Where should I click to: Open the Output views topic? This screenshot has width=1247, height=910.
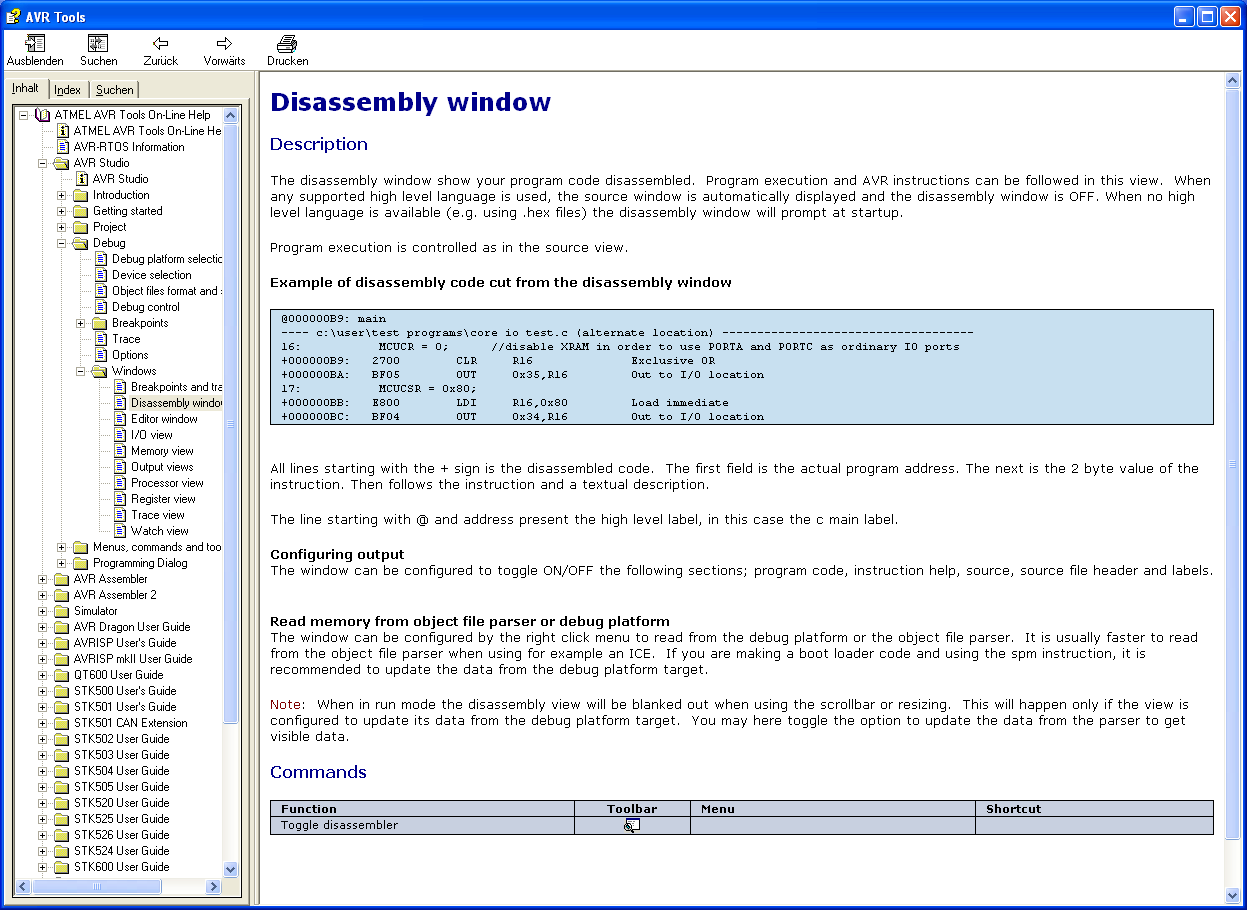[162, 467]
